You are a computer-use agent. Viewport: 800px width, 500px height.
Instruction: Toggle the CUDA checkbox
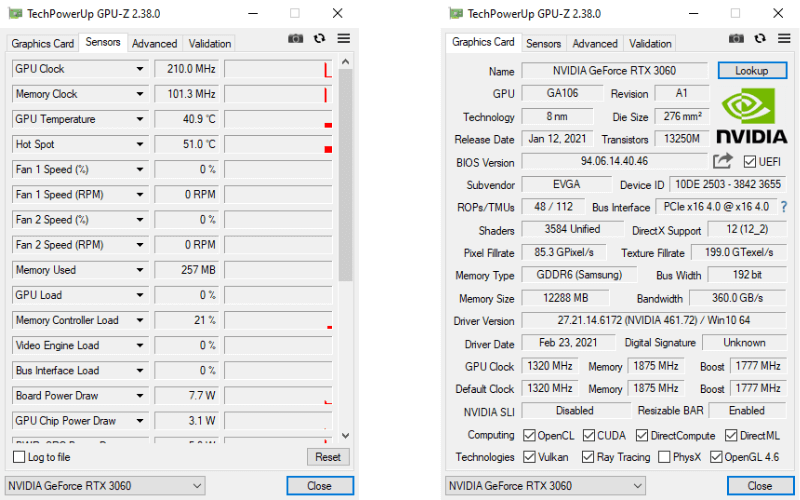click(x=589, y=435)
